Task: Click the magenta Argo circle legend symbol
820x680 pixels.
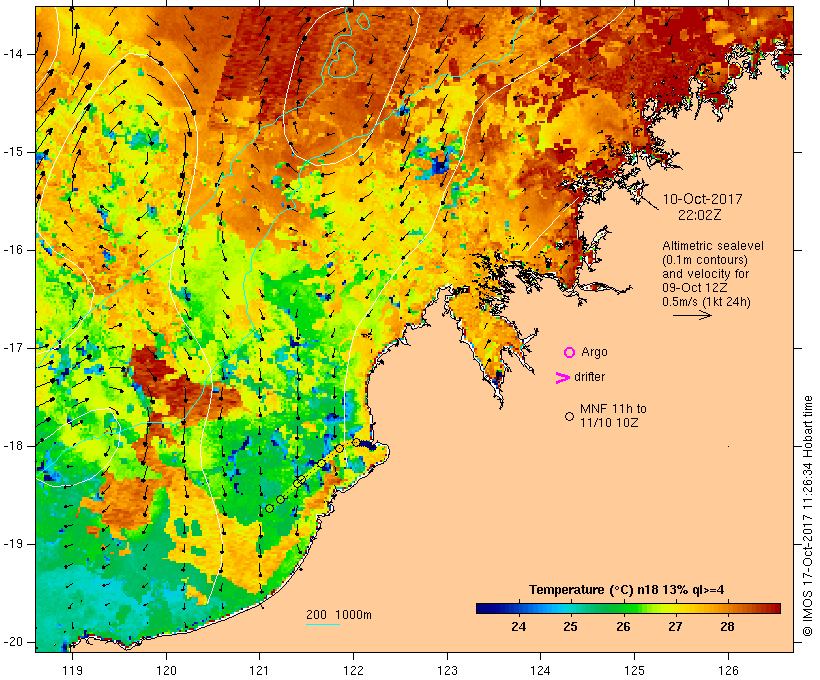Action: [x=570, y=353]
